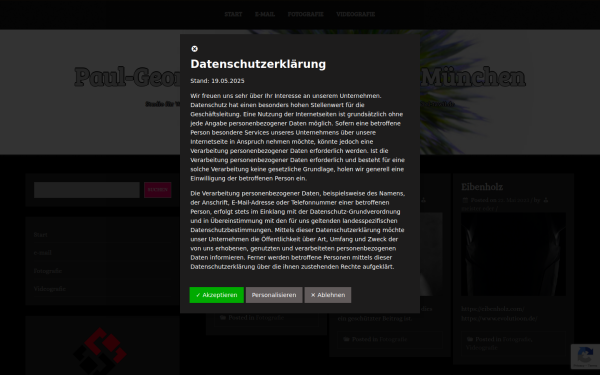Click the SUCHEN search button
The image size is (600, 375).
point(158,190)
